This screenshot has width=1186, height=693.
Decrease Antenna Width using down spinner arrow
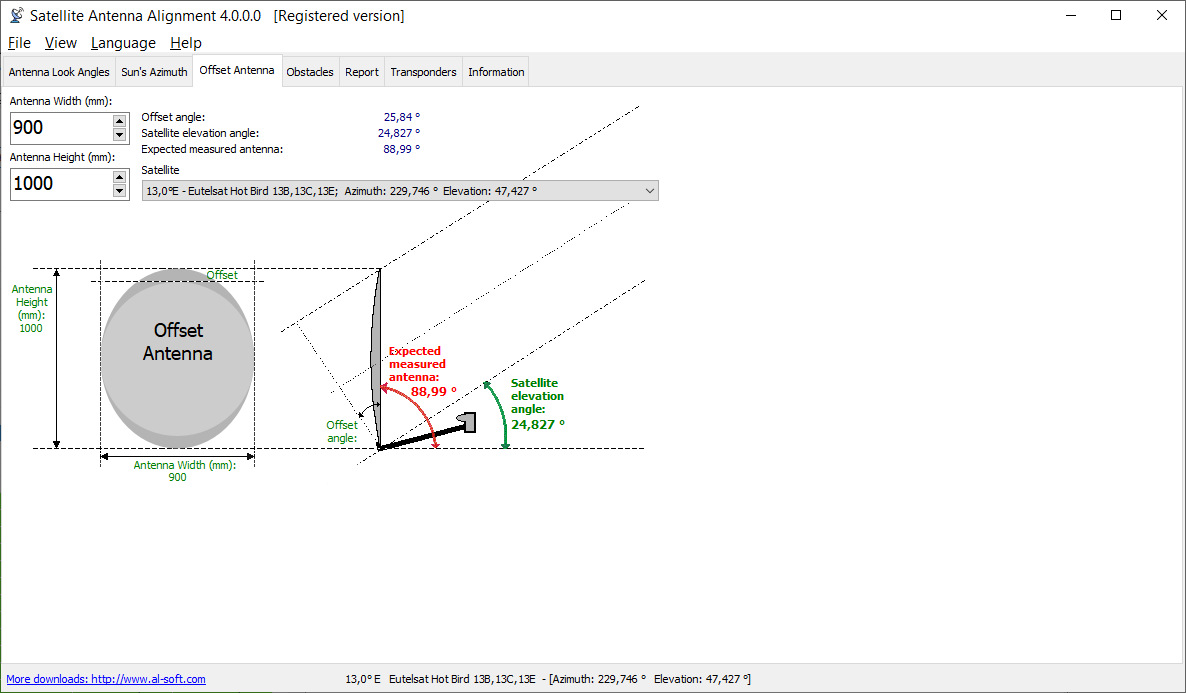coord(120,135)
